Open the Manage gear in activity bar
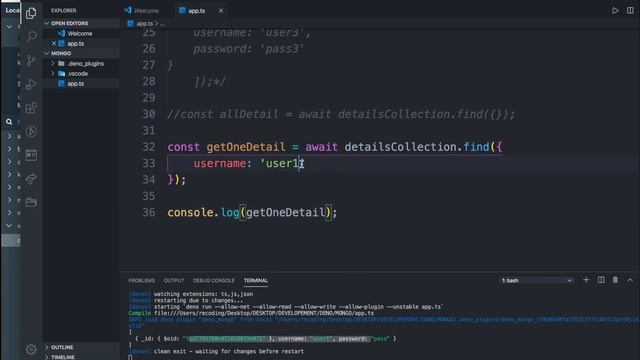 (x=31, y=349)
